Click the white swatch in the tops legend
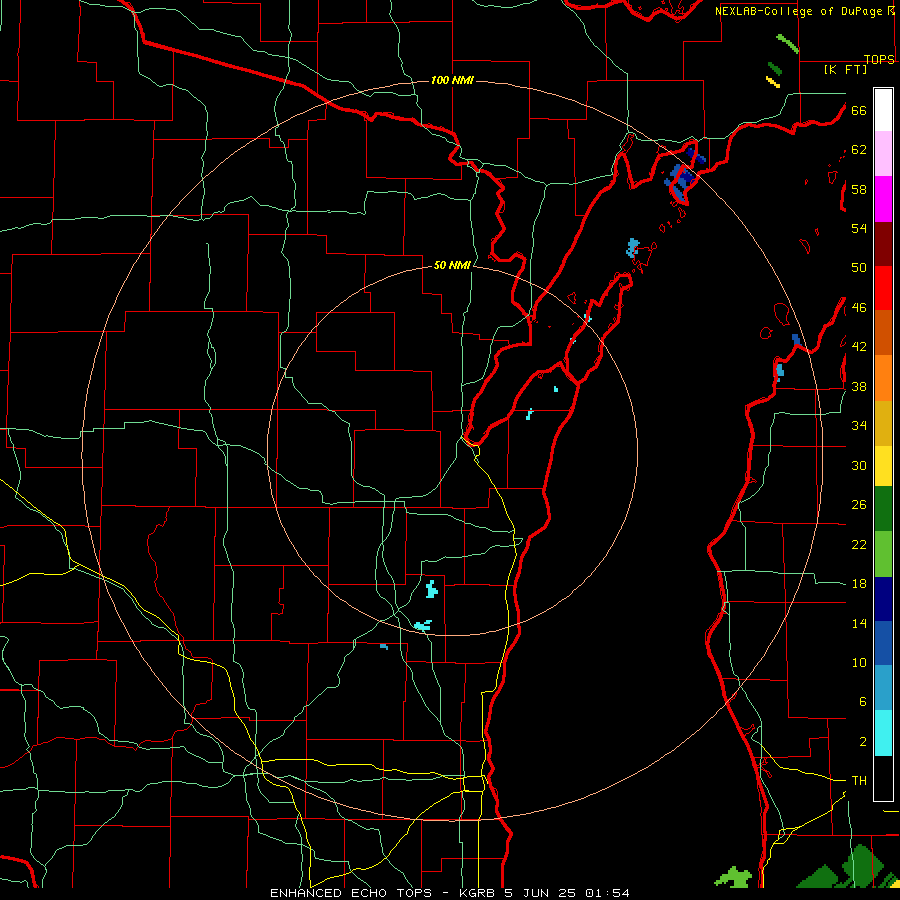The image size is (900, 900). [x=883, y=110]
